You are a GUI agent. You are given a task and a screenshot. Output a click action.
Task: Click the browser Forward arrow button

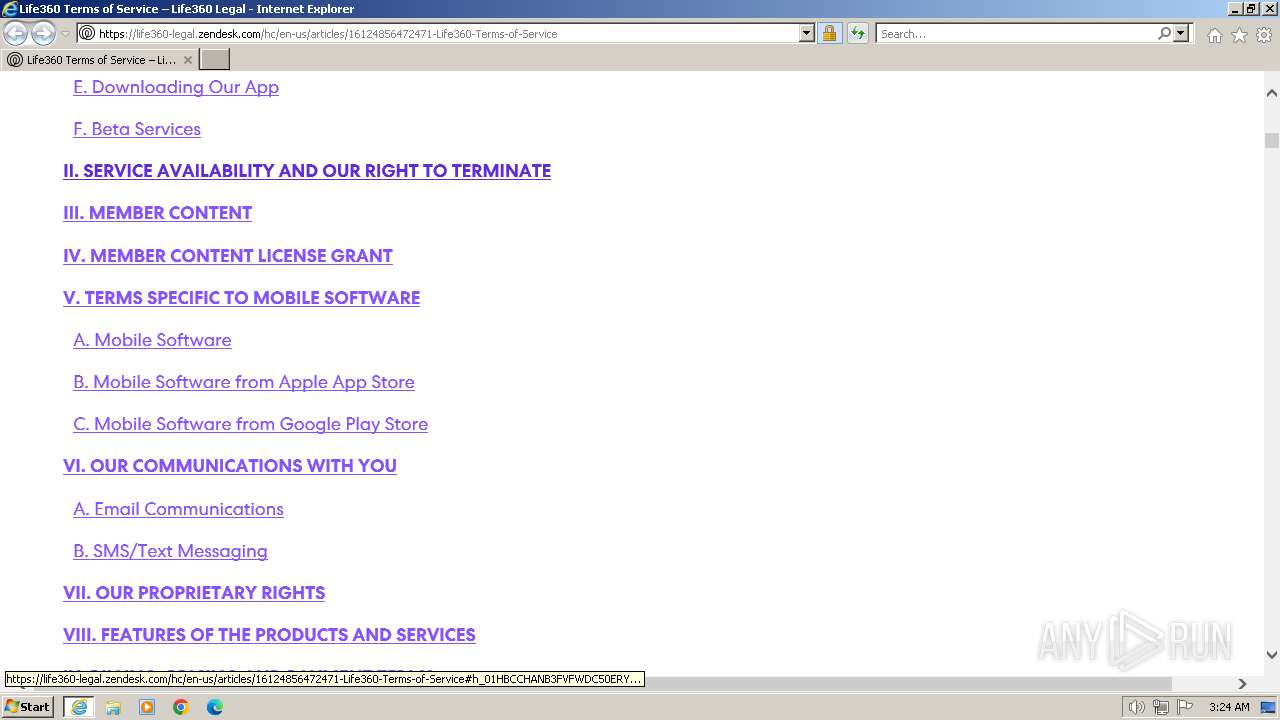[x=43, y=33]
